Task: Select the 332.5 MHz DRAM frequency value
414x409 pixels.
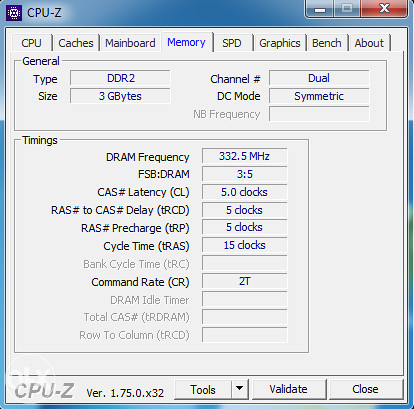Action: [244, 156]
